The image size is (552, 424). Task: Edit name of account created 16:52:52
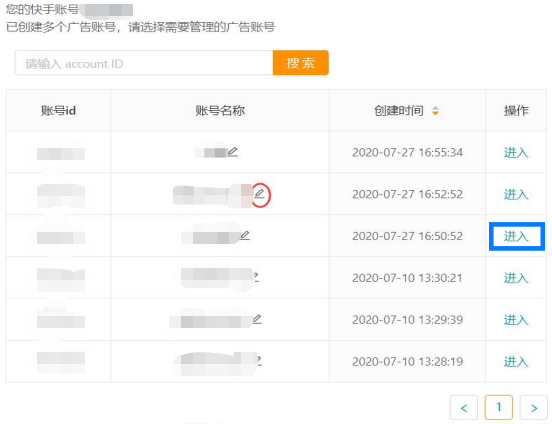259,193
